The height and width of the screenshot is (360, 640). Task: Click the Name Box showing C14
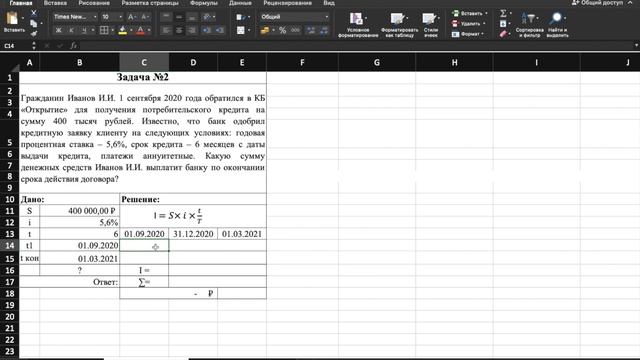coord(16,46)
